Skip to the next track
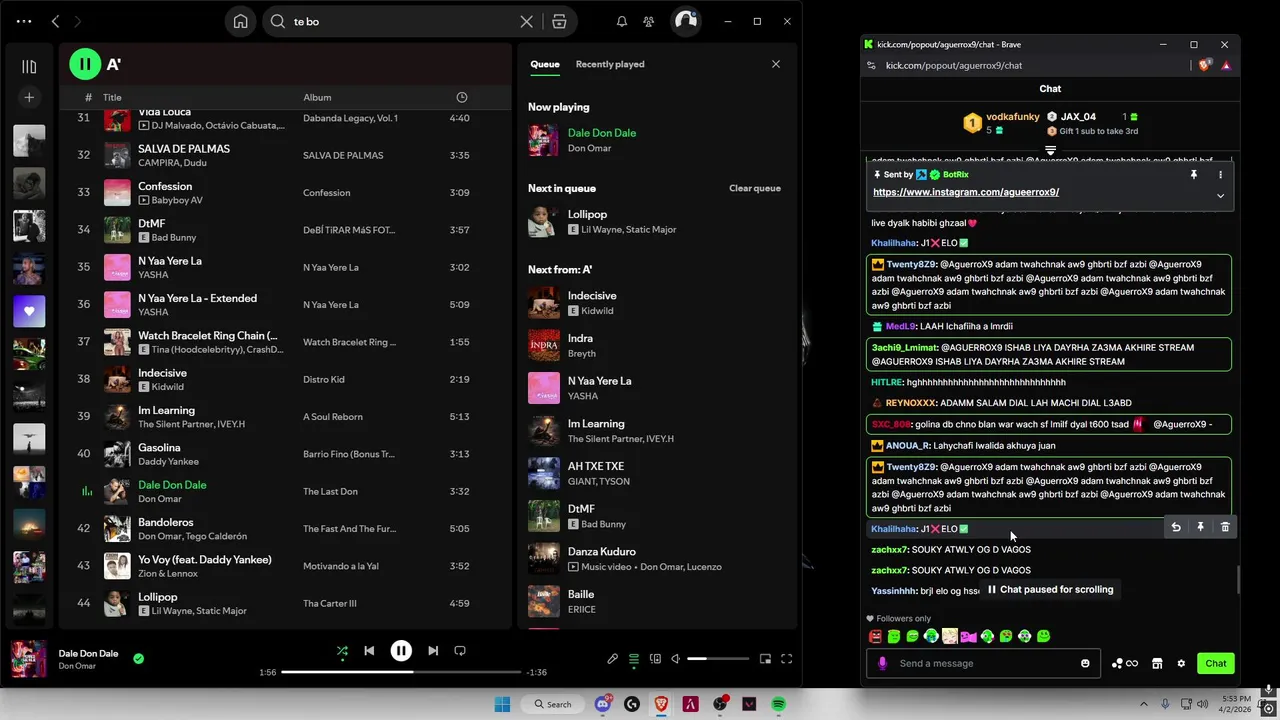 [433, 651]
